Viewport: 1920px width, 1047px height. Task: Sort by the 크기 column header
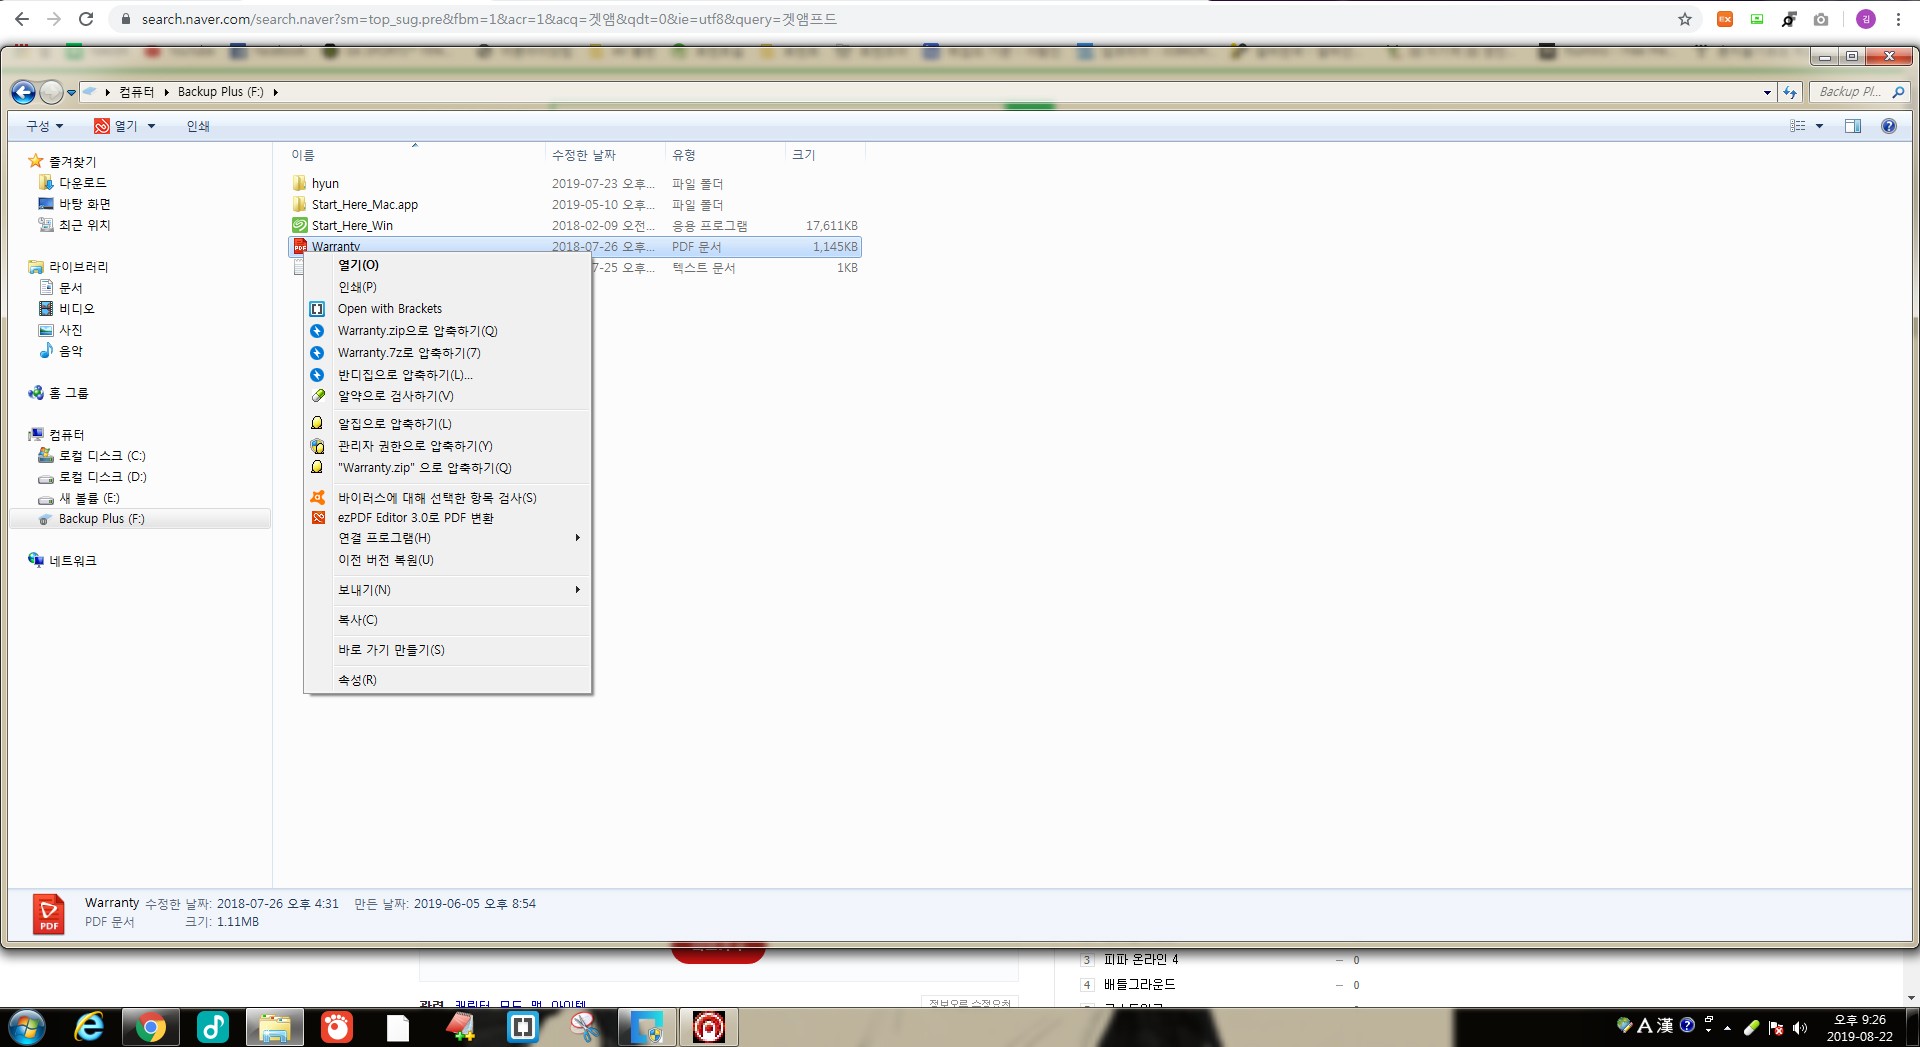click(825, 155)
